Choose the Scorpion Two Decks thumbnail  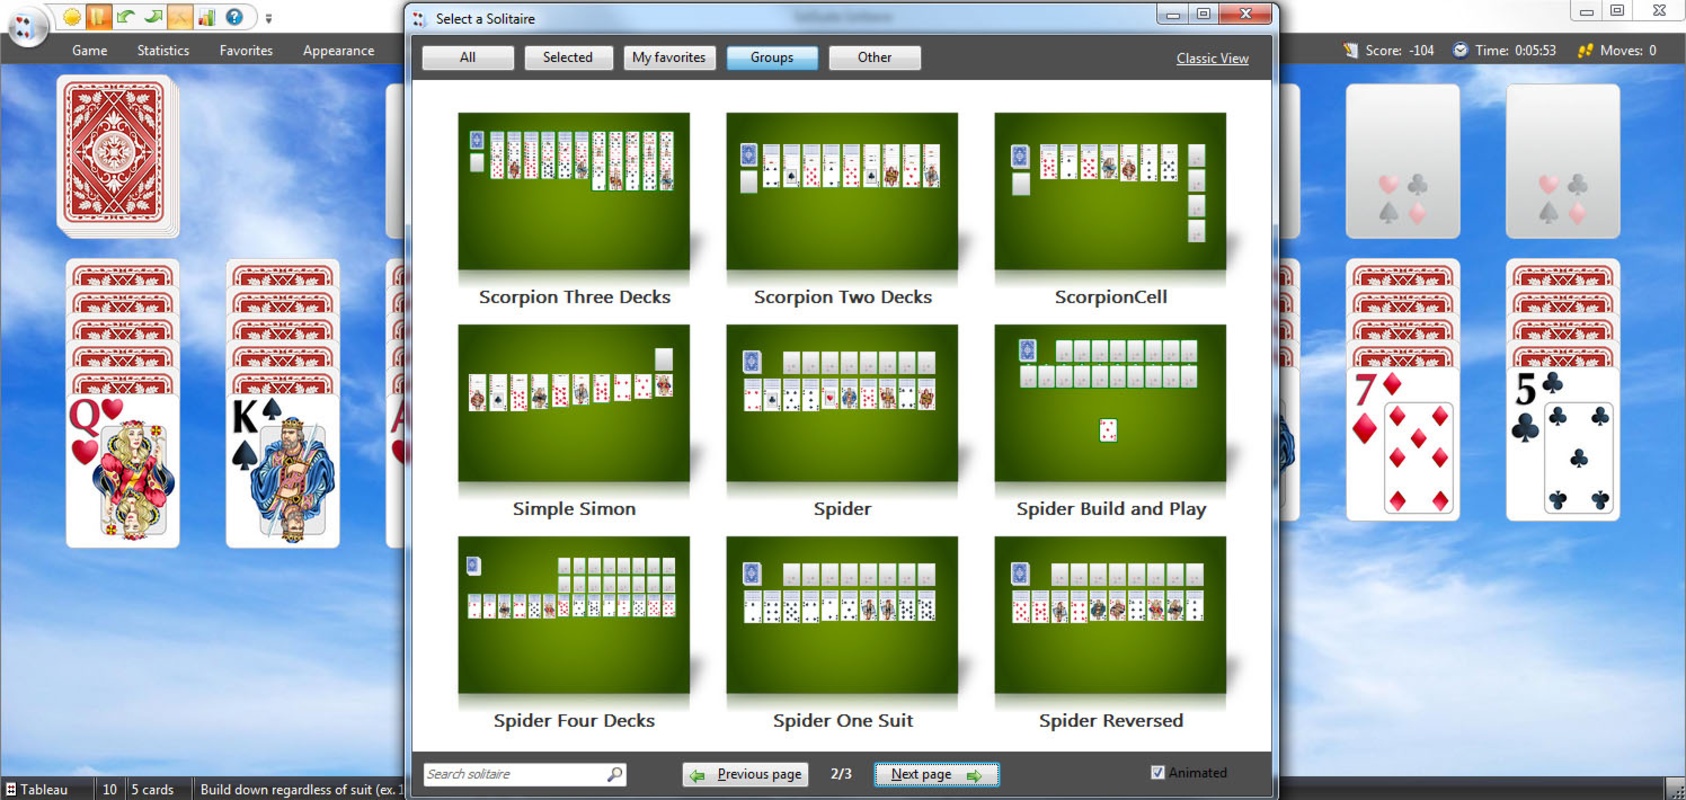click(842, 191)
